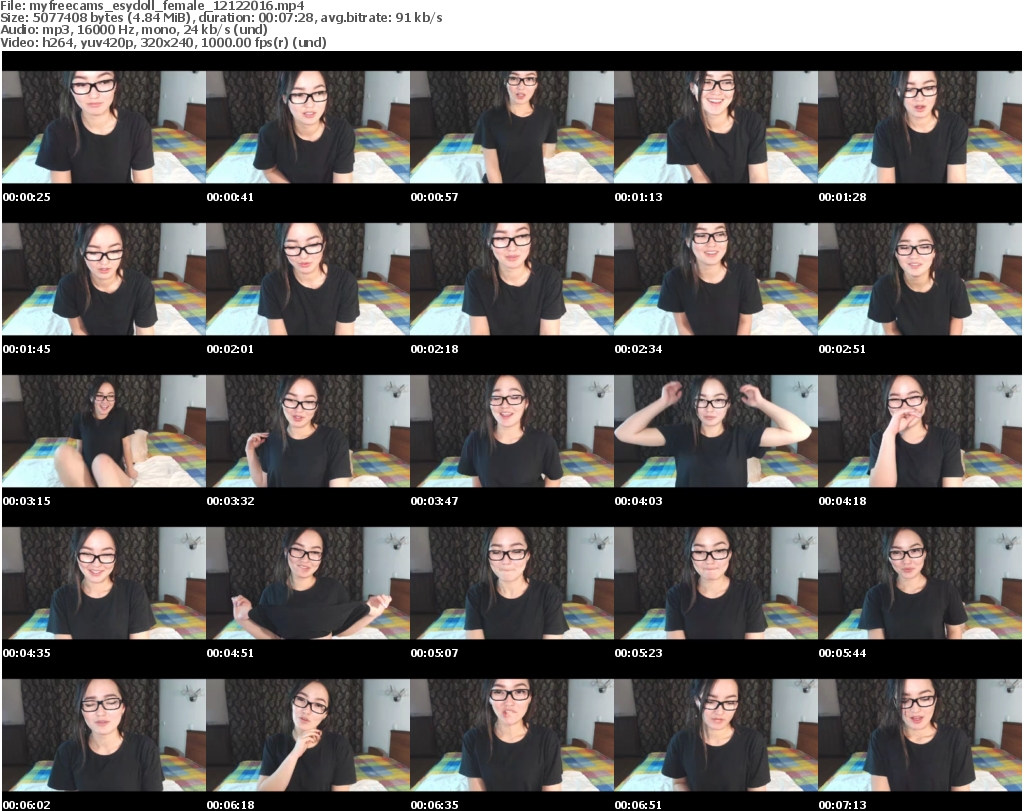Select the thumbnail frame above 00:04:35

104,583
